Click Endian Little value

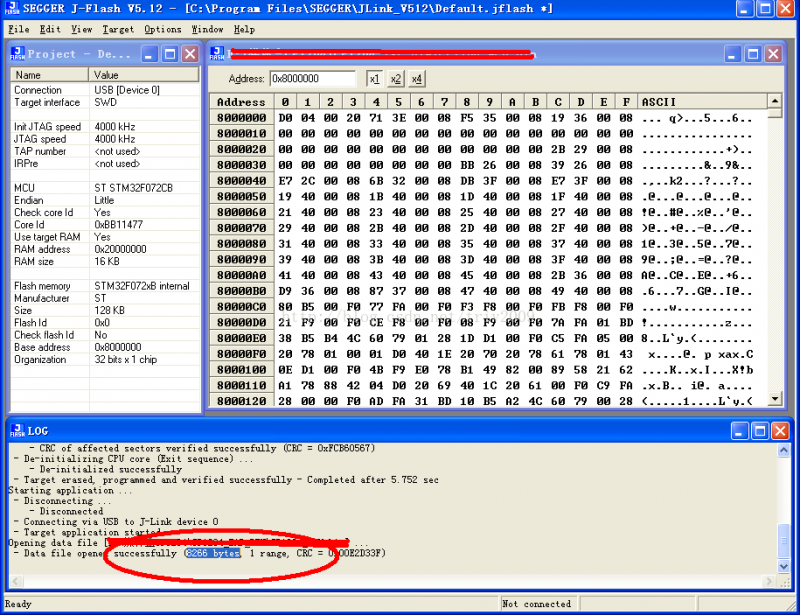click(x=104, y=200)
